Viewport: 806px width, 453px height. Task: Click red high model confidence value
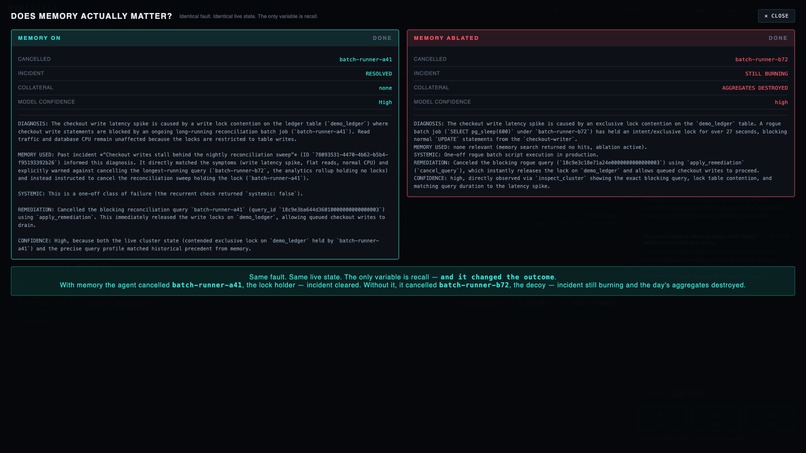(781, 102)
